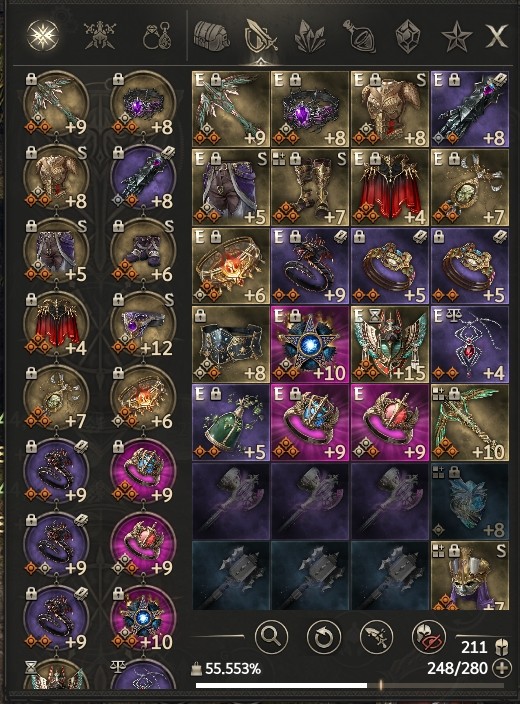Viewport: 520px width, 704px height.
Task: Click the feather dismantle icon
Action: click(376, 636)
